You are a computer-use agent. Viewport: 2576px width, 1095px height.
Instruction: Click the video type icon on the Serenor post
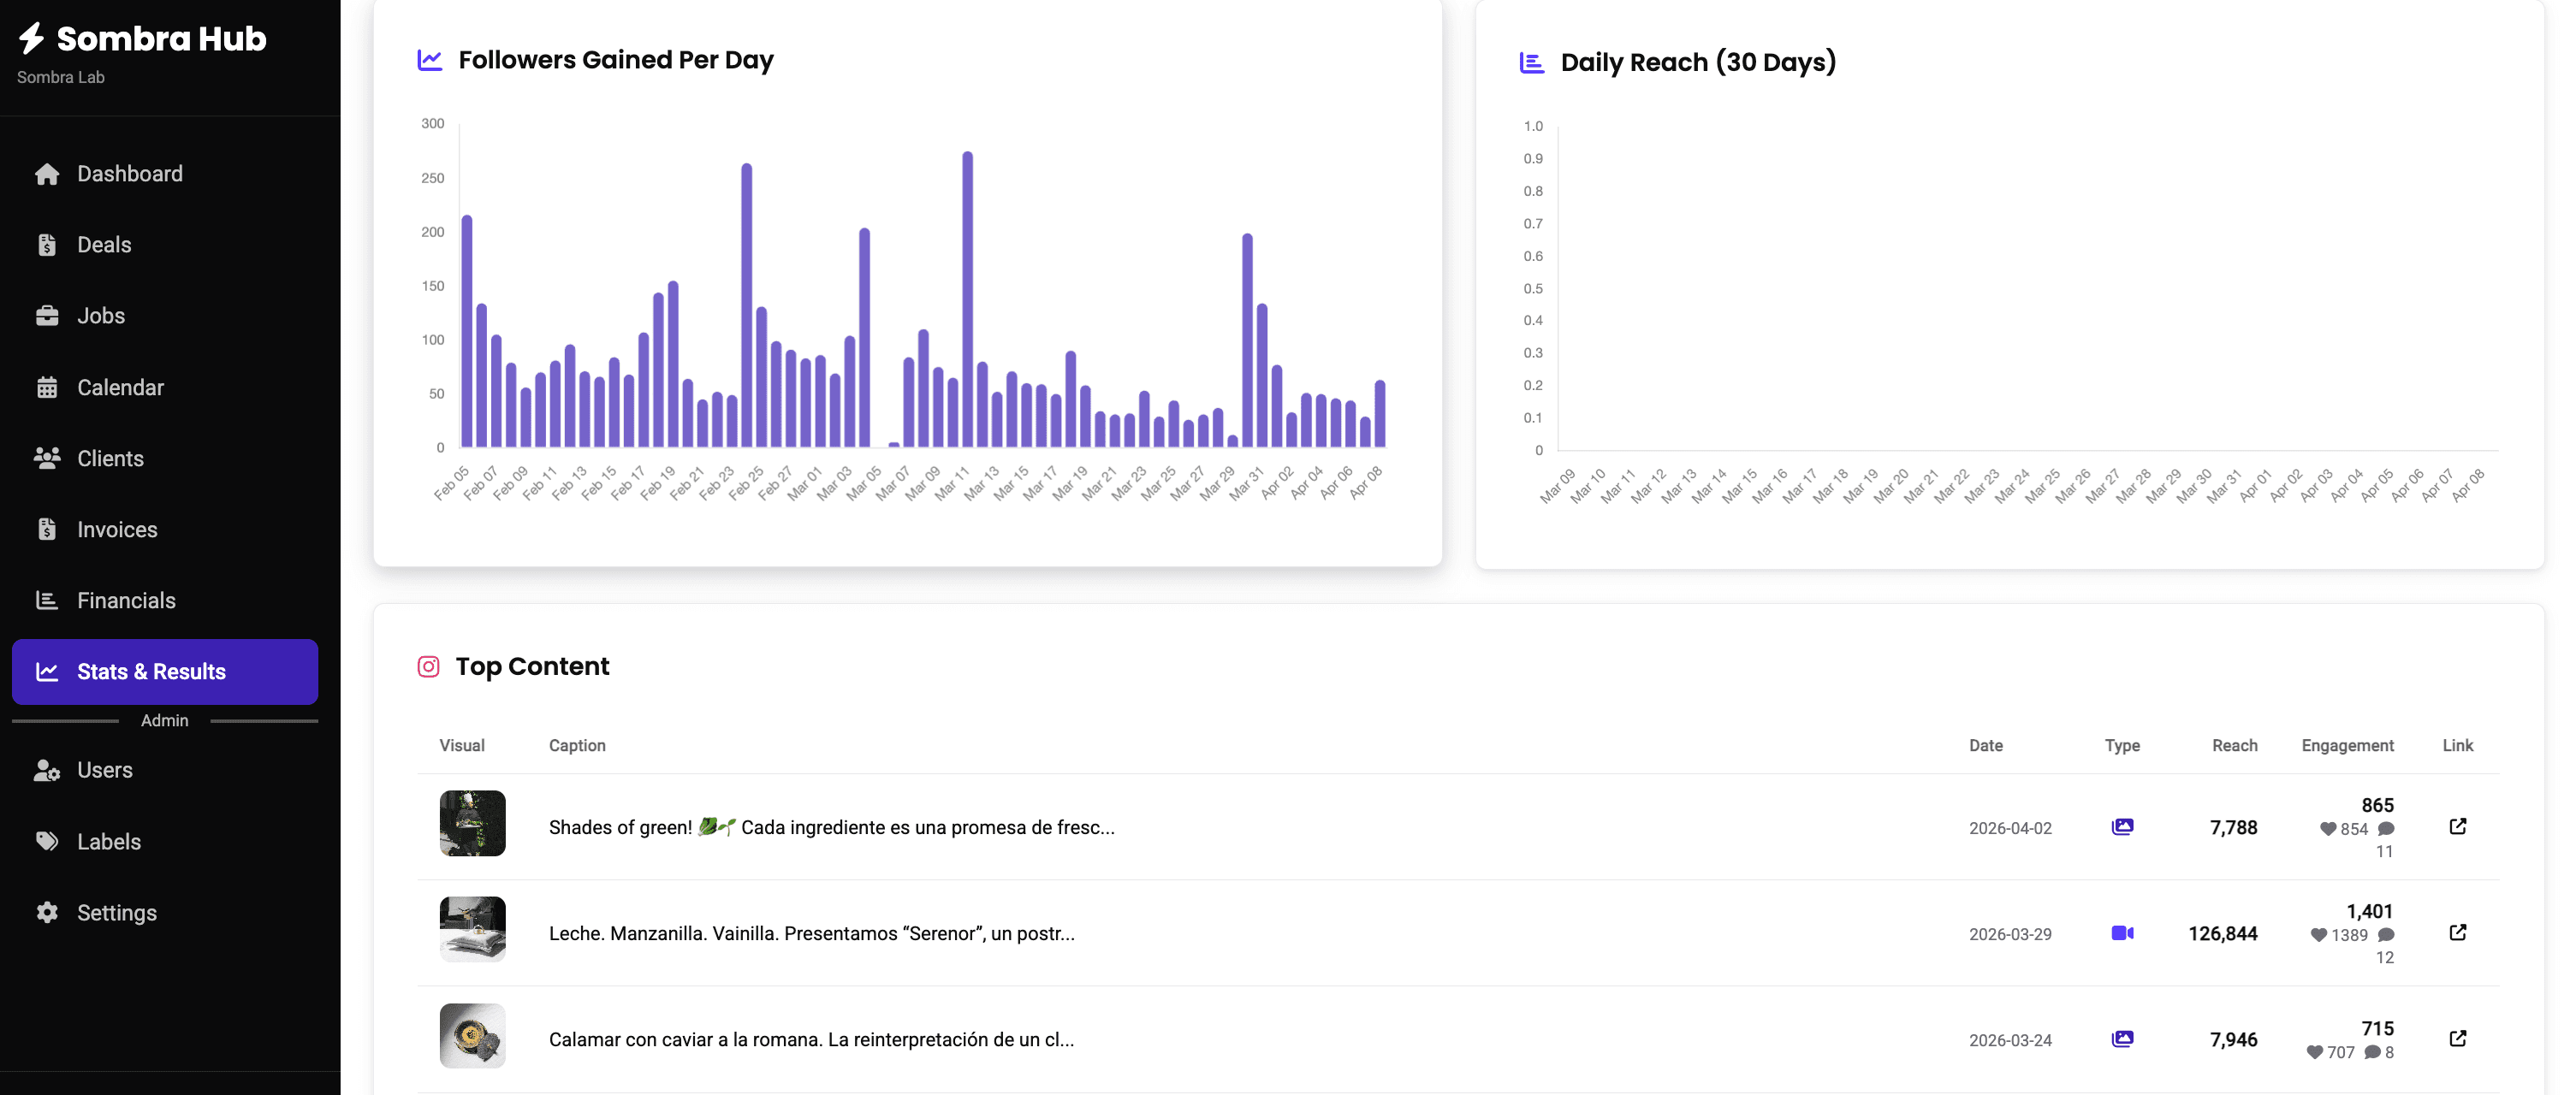click(x=2123, y=932)
